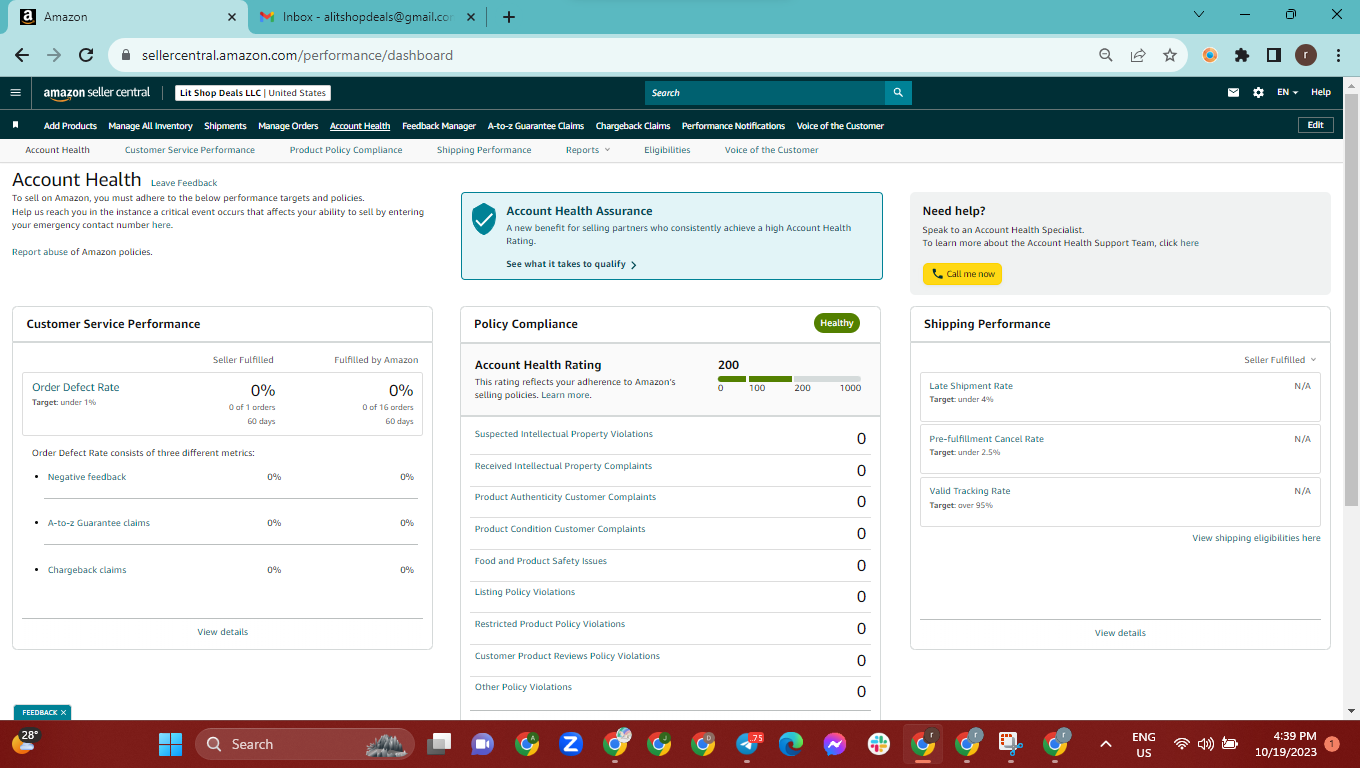The height and width of the screenshot is (768, 1360).
Task: Click the page vertical scrollbar
Action: tap(1351, 300)
